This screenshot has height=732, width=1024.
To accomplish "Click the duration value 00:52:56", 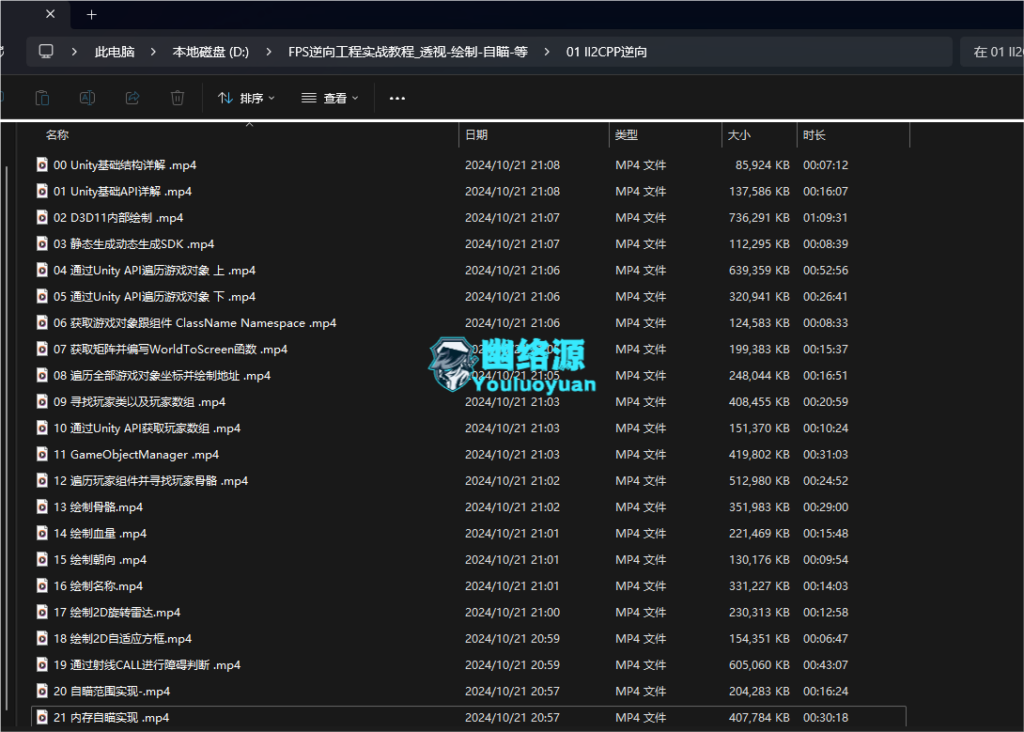I will click(825, 270).
